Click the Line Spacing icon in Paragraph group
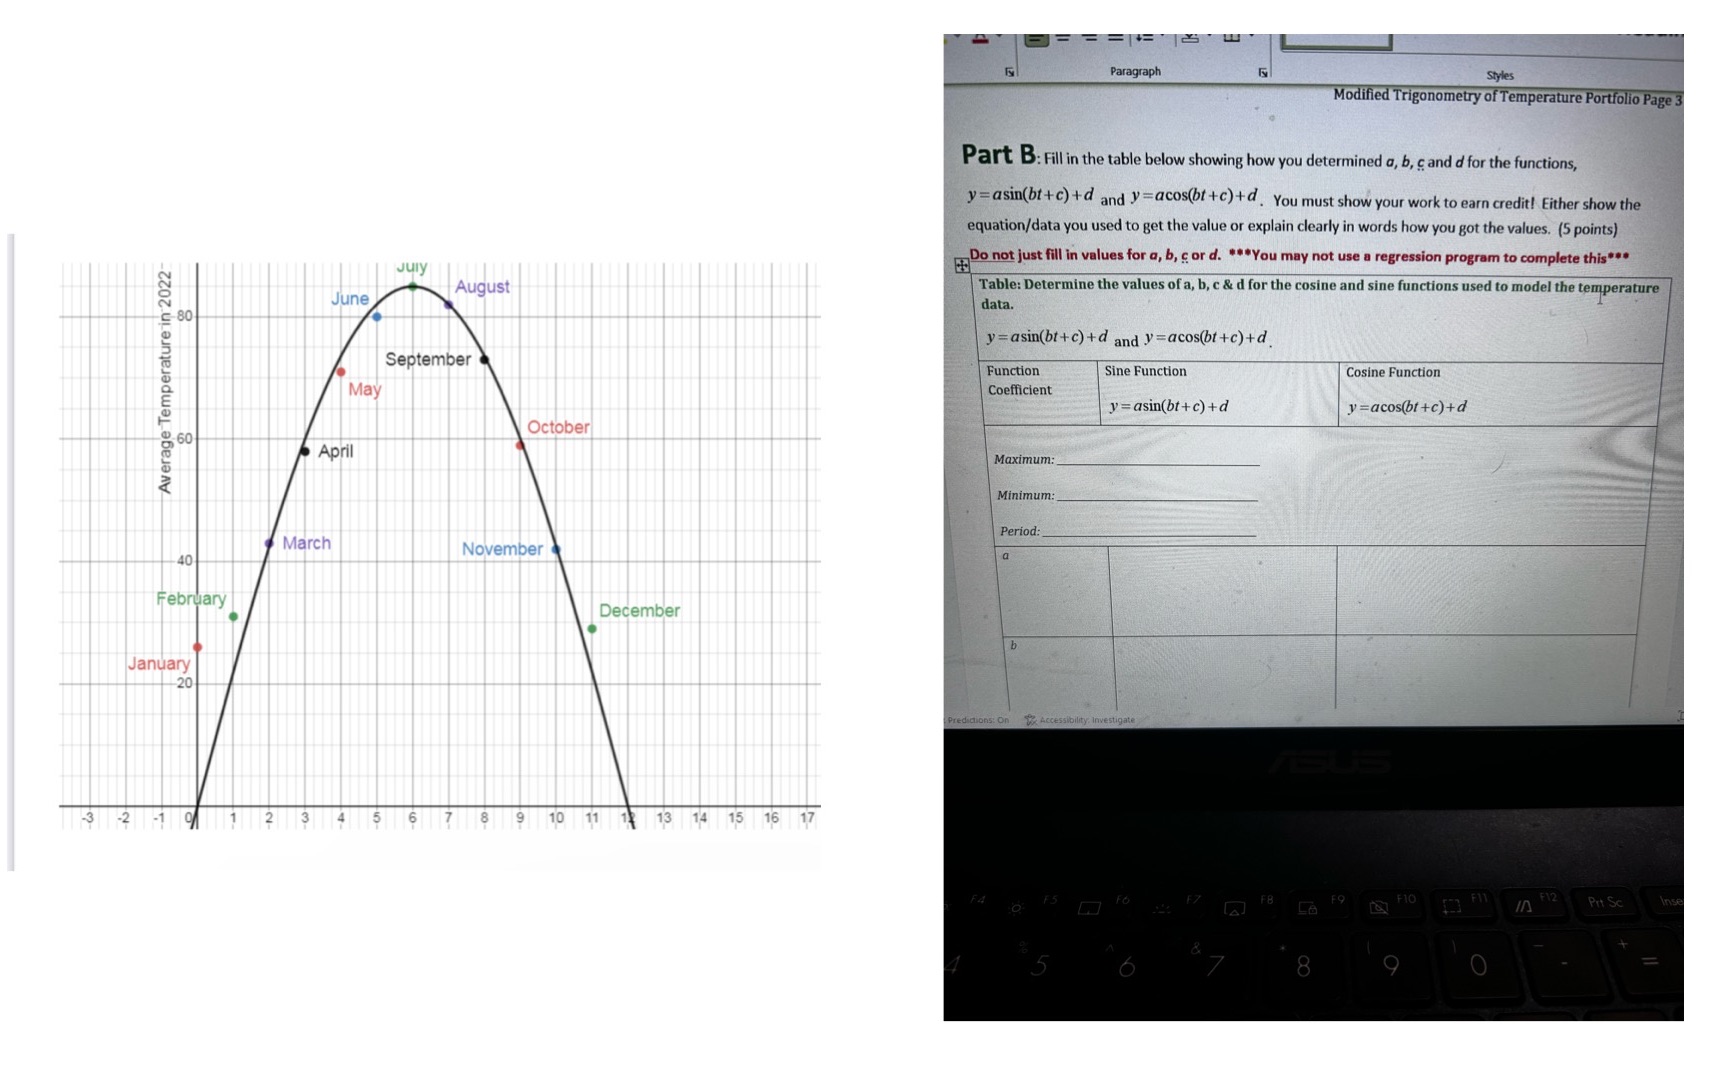The height and width of the screenshot is (1086, 1719). point(1145,38)
